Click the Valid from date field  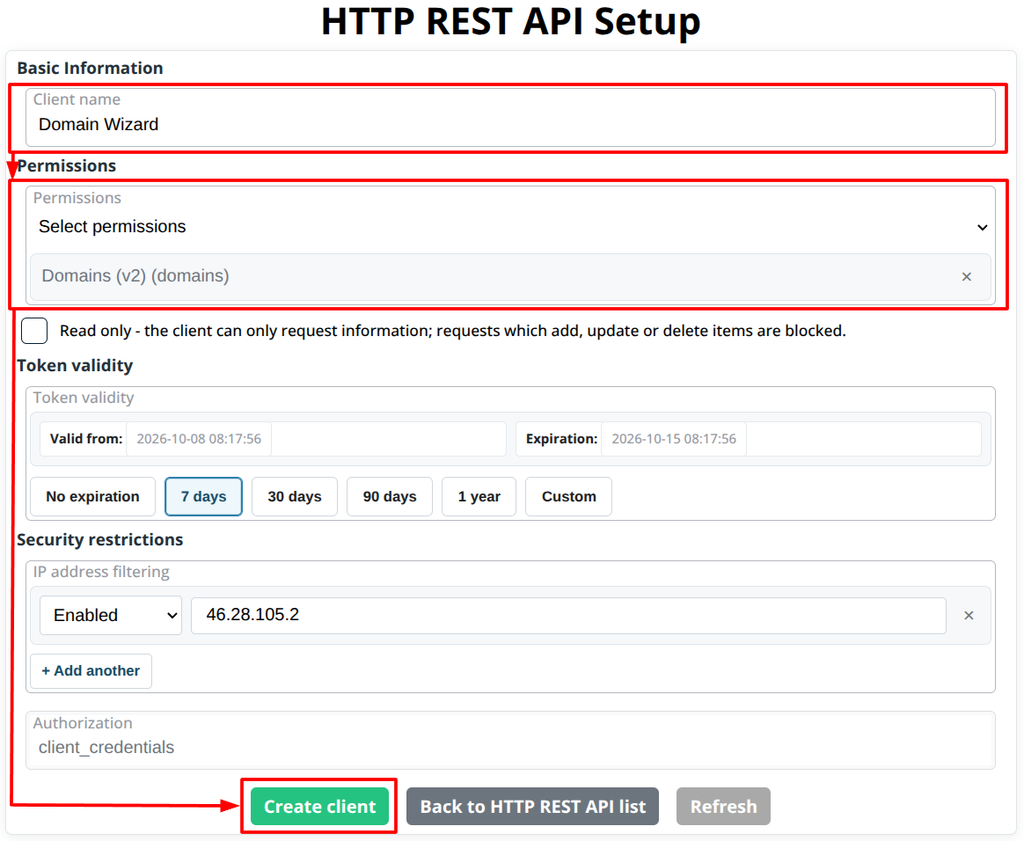(x=199, y=439)
